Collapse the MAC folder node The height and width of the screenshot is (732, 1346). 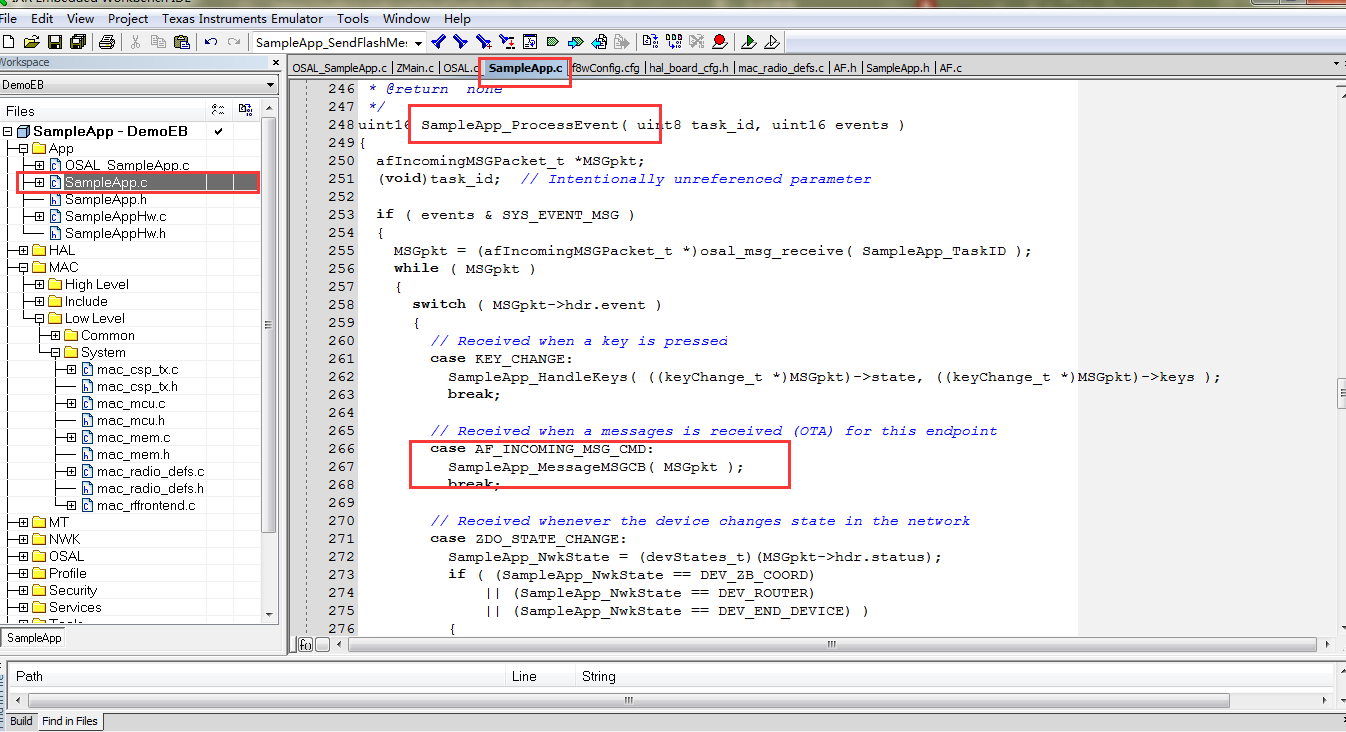click(x=23, y=267)
